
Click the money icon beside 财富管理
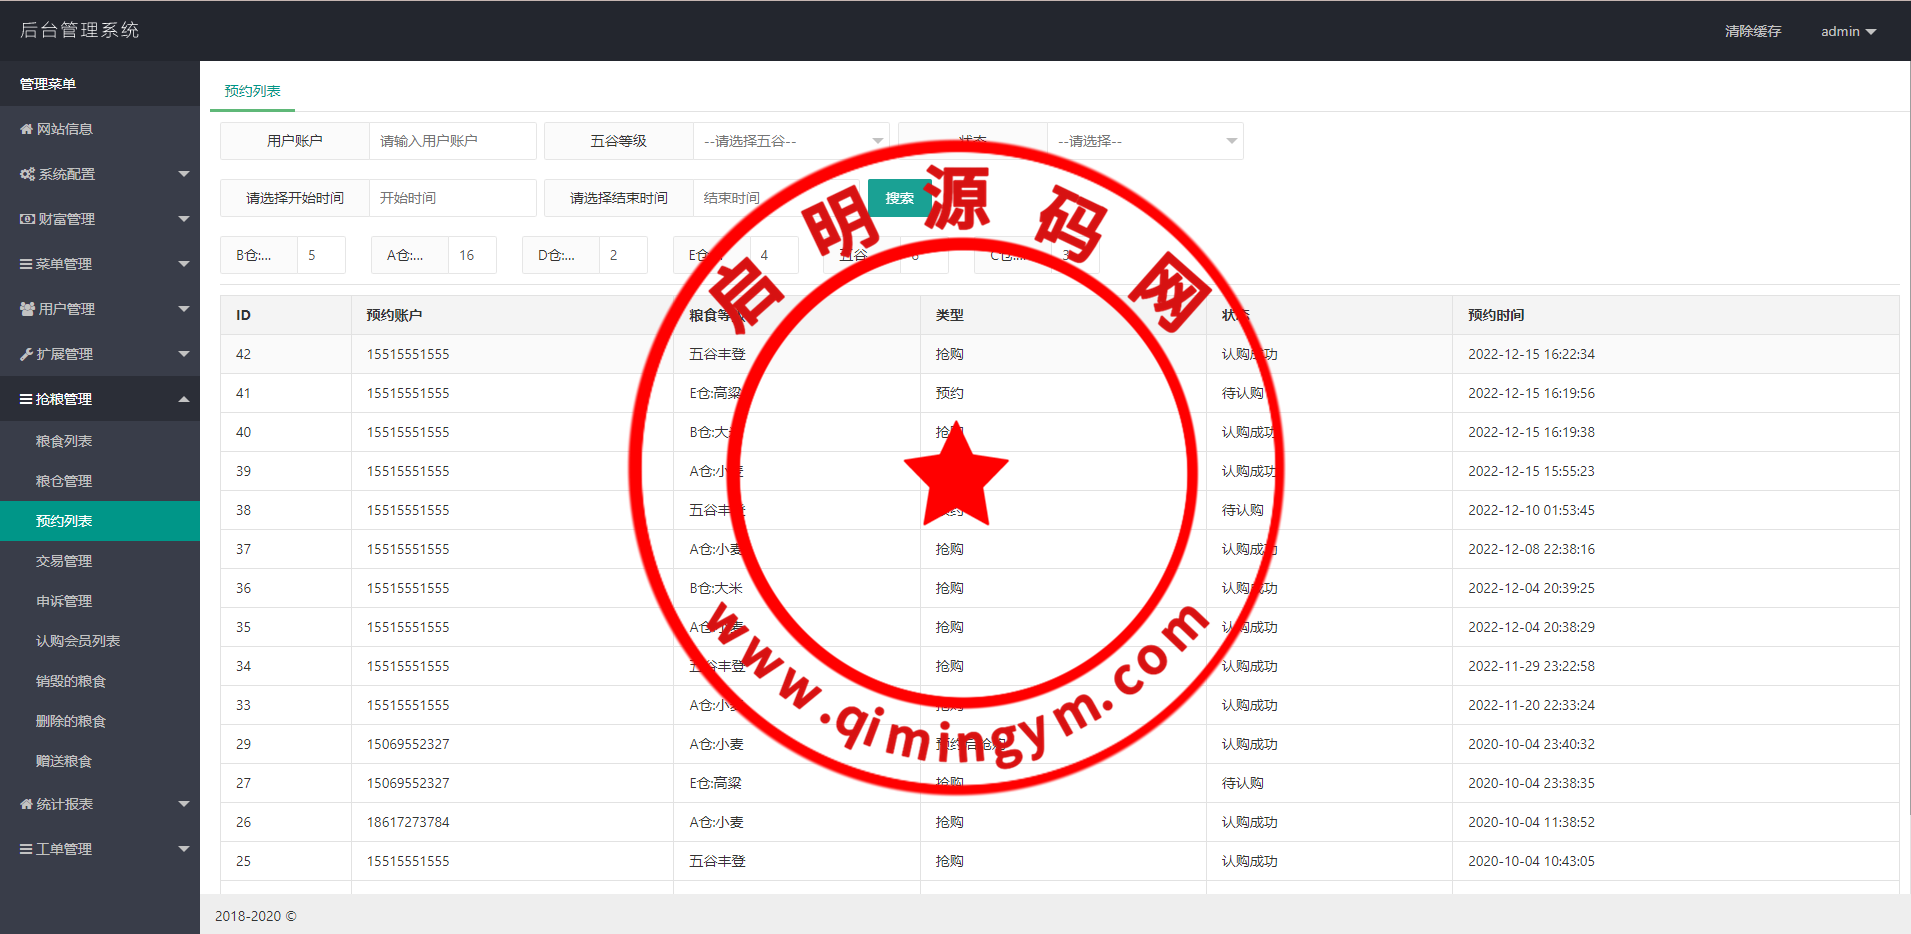27,219
